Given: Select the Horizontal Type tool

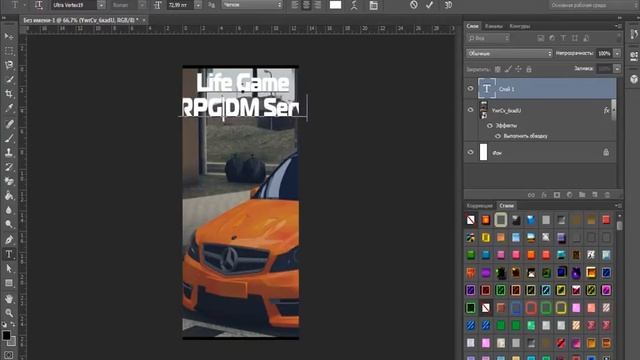Looking at the screenshot, I should tap(9, 254).
